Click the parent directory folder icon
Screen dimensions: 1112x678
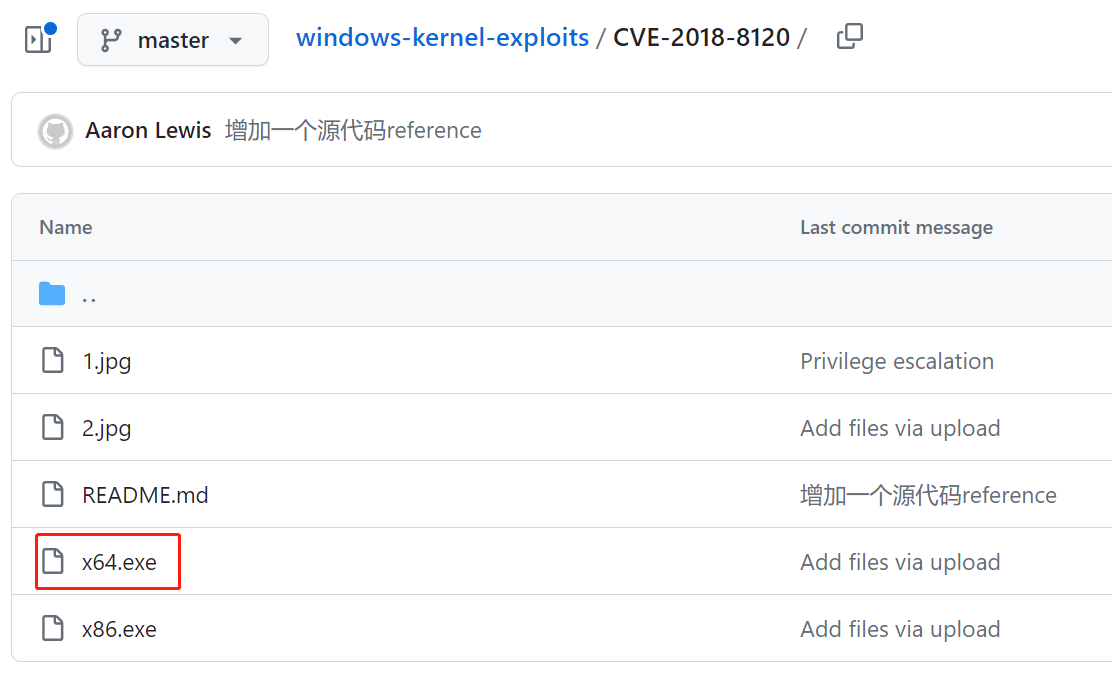pos(52,294)
